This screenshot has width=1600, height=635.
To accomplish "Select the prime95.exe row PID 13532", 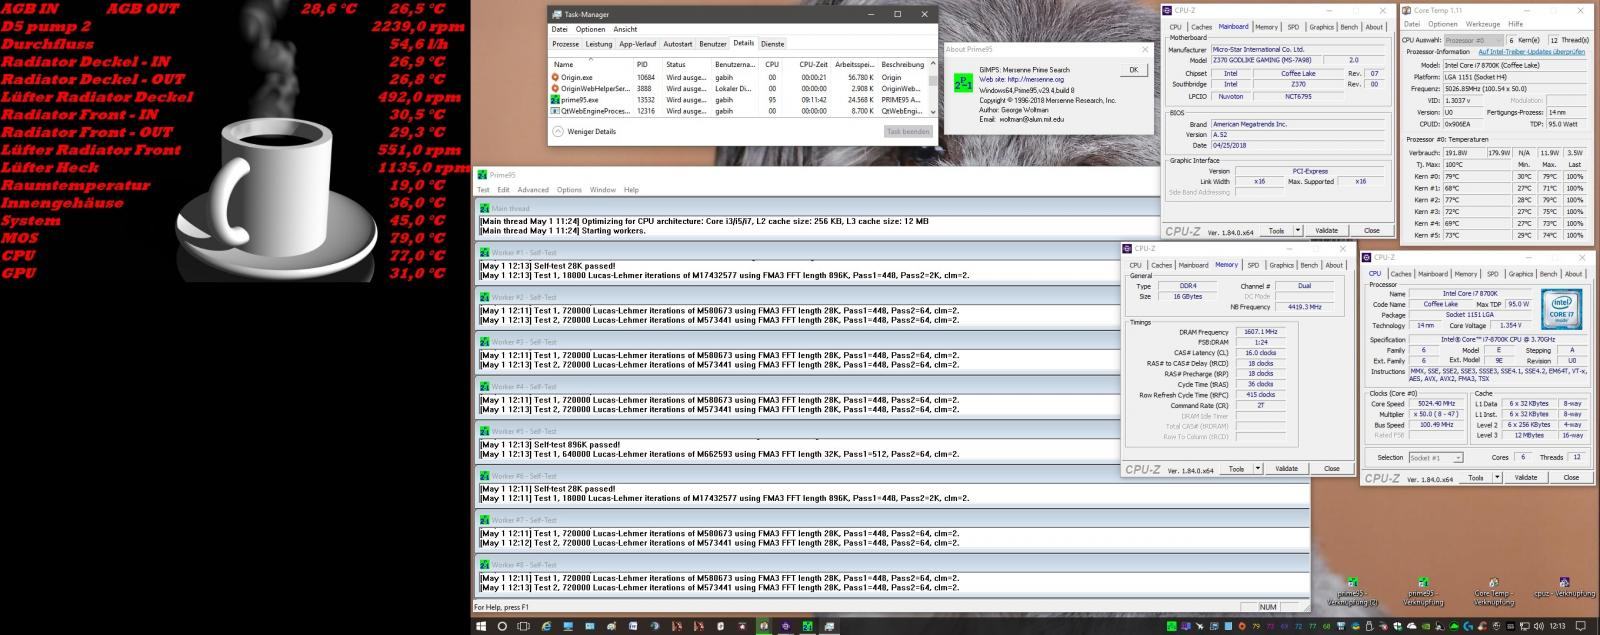I will point(739,100).
